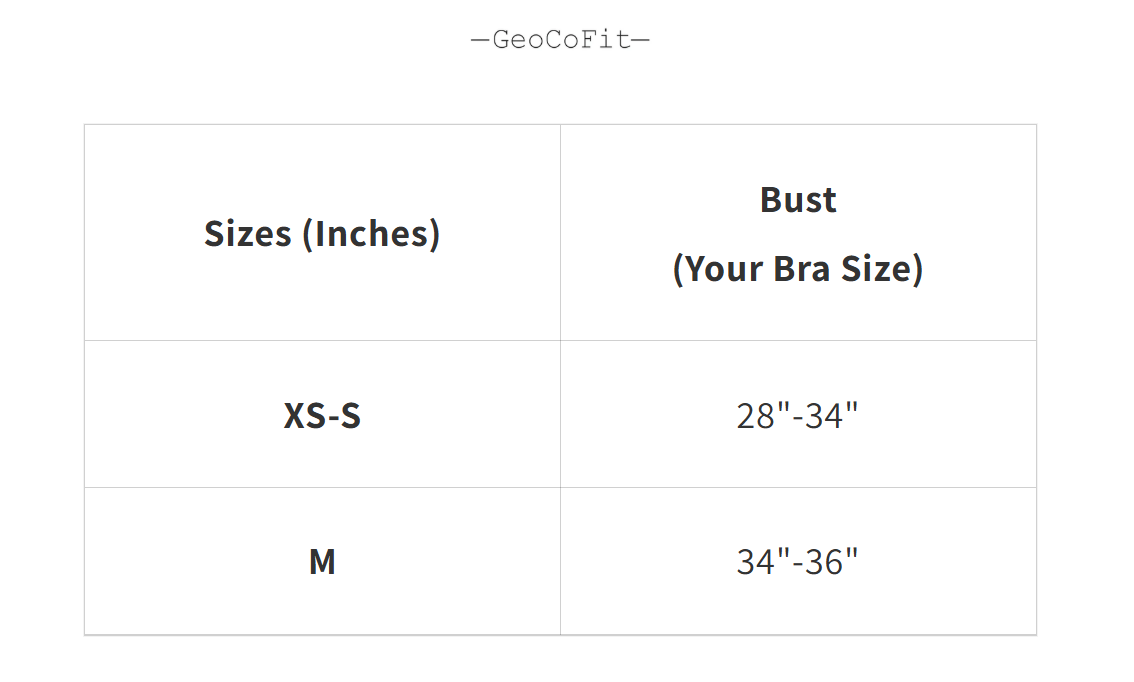Click the dash after the GeoCoFit title
This screenshot has width=1134, height=682.
point(641,40)
